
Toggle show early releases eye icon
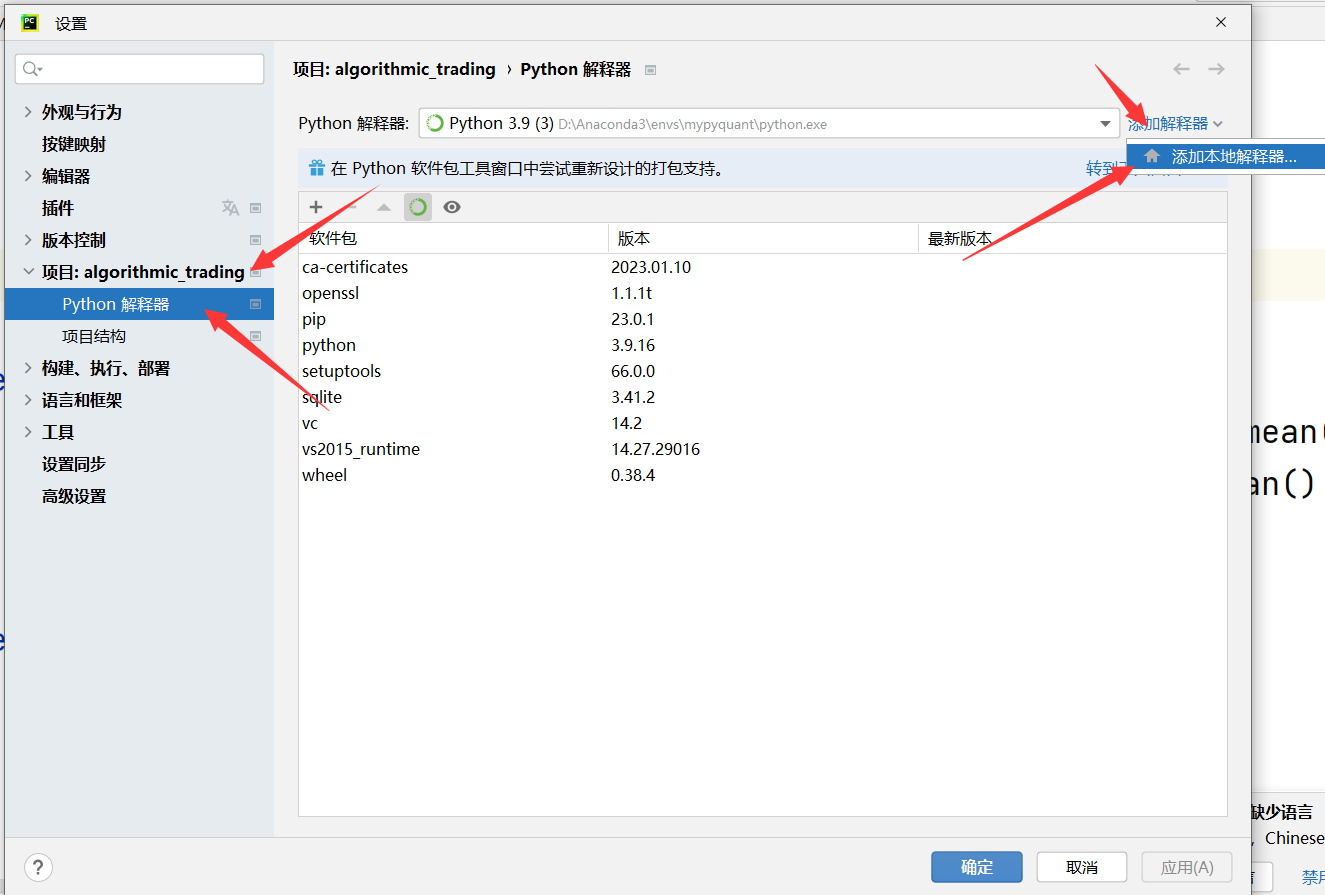point(452,207)
